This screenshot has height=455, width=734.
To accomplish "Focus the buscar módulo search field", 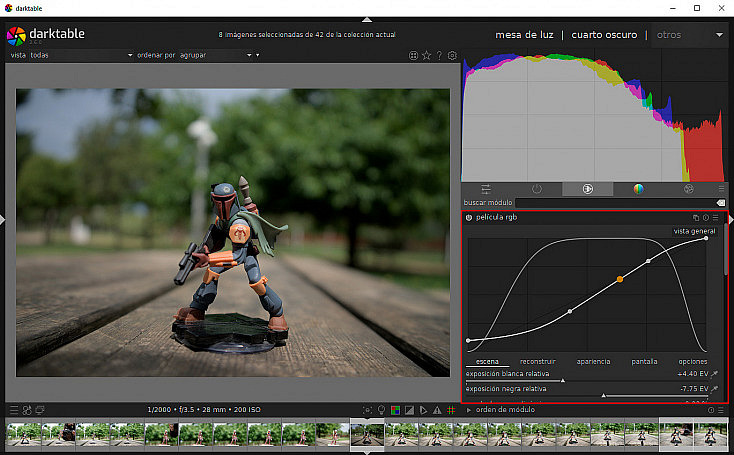I will [x=615, y=203].
